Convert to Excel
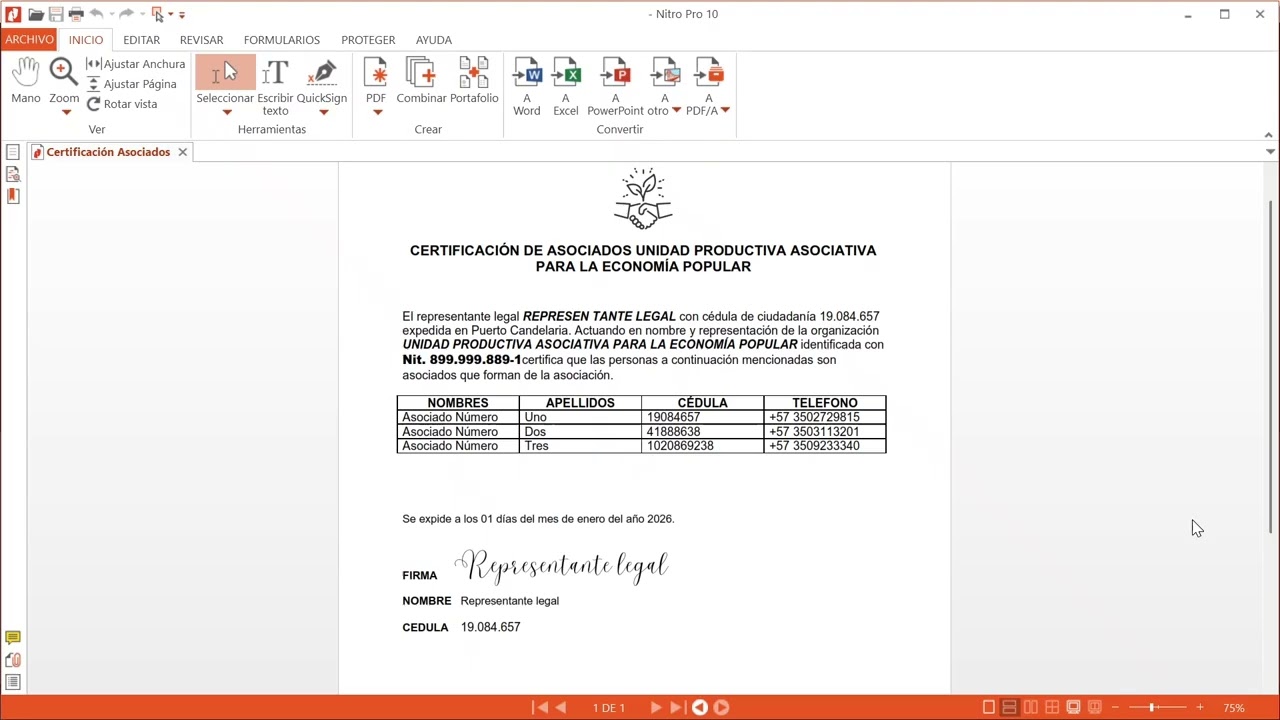This screenshot has height=720, width=1280. click(x=566, y=86)
